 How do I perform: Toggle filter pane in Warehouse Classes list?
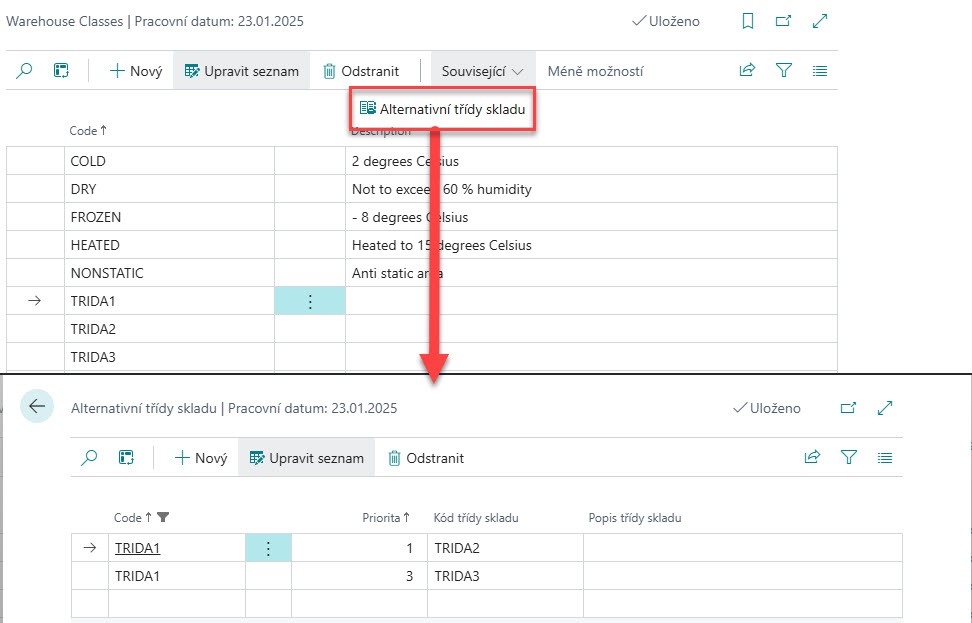[784, 71]
